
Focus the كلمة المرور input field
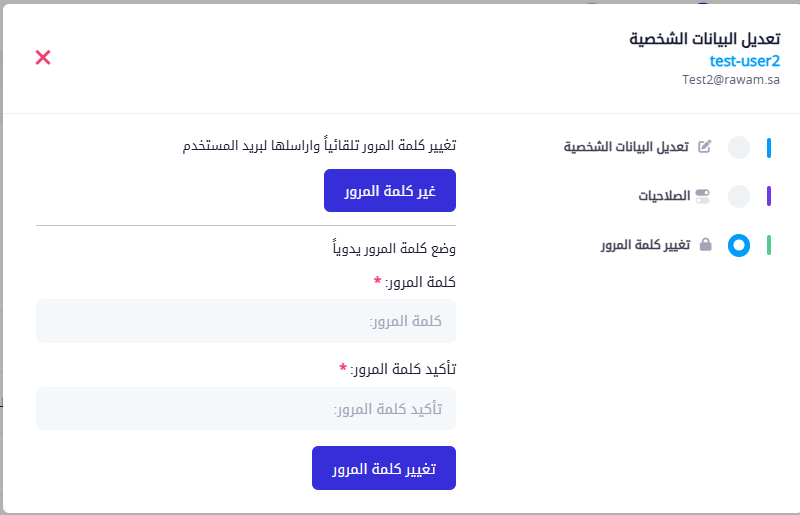[x=246, y=321]
